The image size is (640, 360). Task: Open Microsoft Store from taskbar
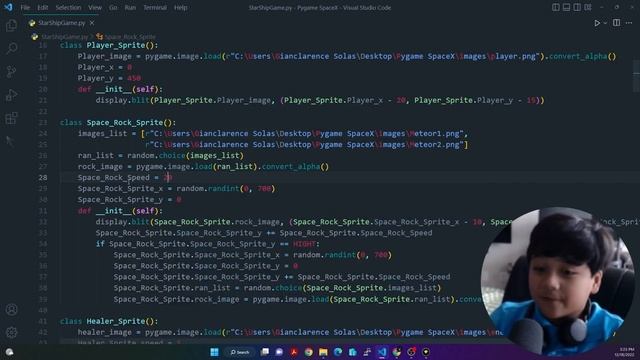pyautogui.click(x=353, y=352)
